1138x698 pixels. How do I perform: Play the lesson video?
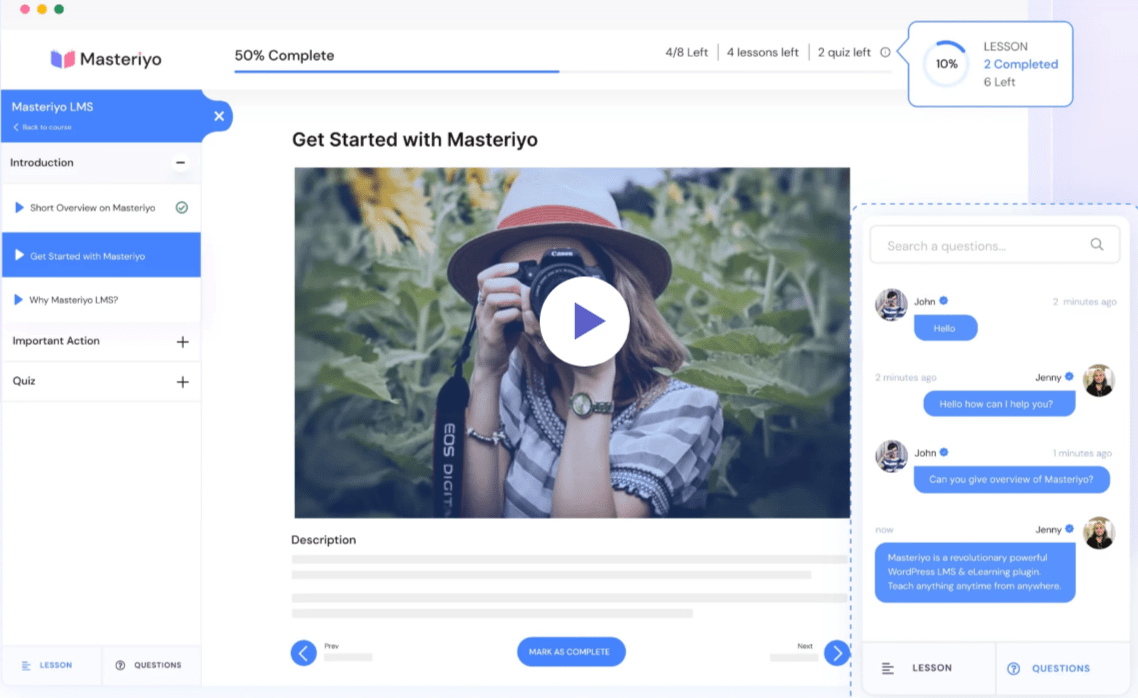(x=585, y=320)
